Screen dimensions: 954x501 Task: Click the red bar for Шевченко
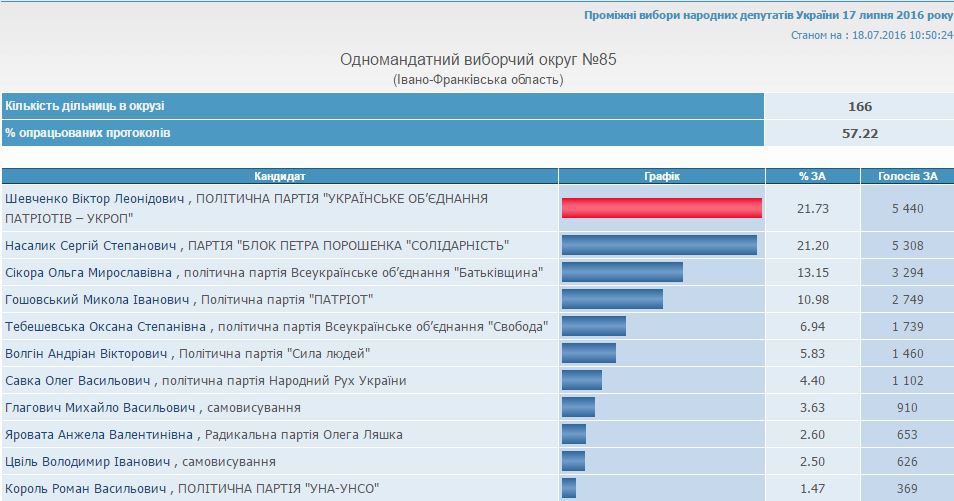[661, 208]
